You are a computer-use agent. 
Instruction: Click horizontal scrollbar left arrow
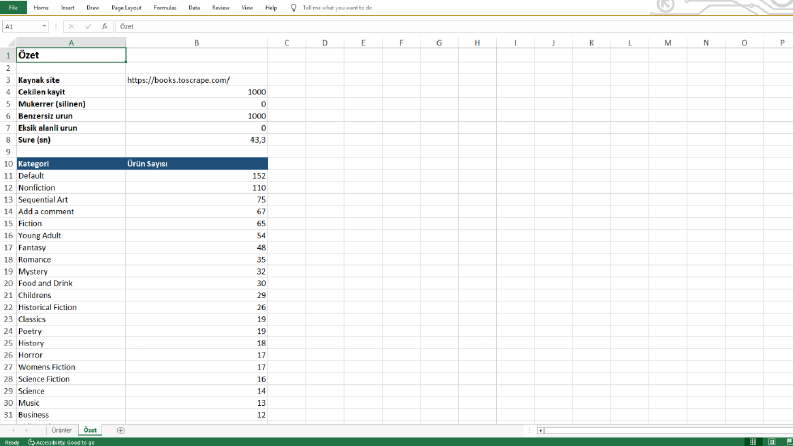coord(541,431)
